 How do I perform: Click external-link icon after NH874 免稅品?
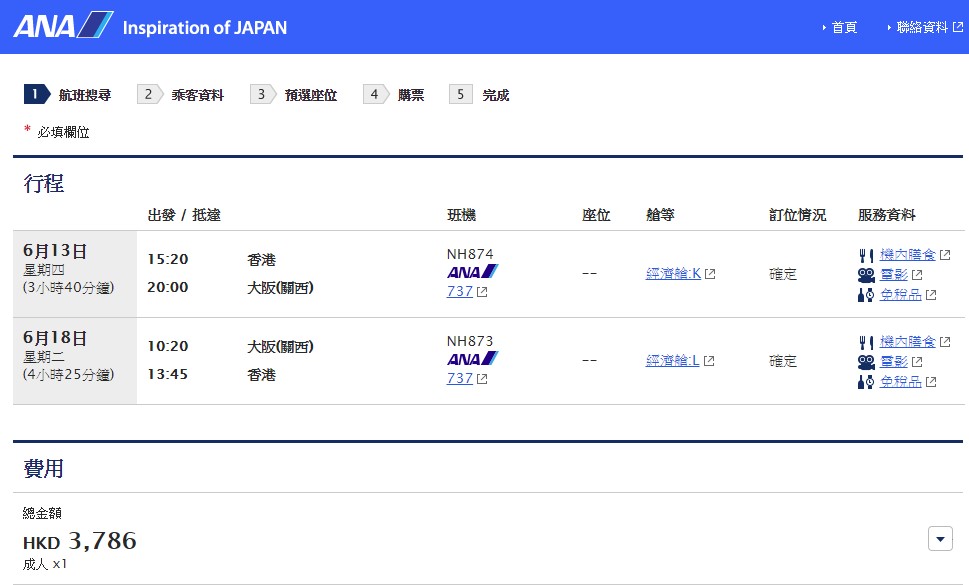(931, 295)
